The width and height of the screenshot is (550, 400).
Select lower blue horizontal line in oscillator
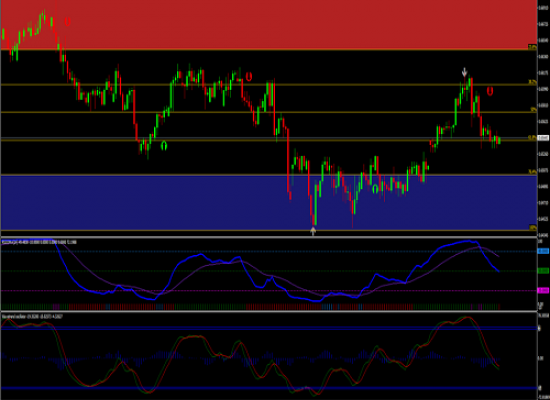[x=269, y=388]
